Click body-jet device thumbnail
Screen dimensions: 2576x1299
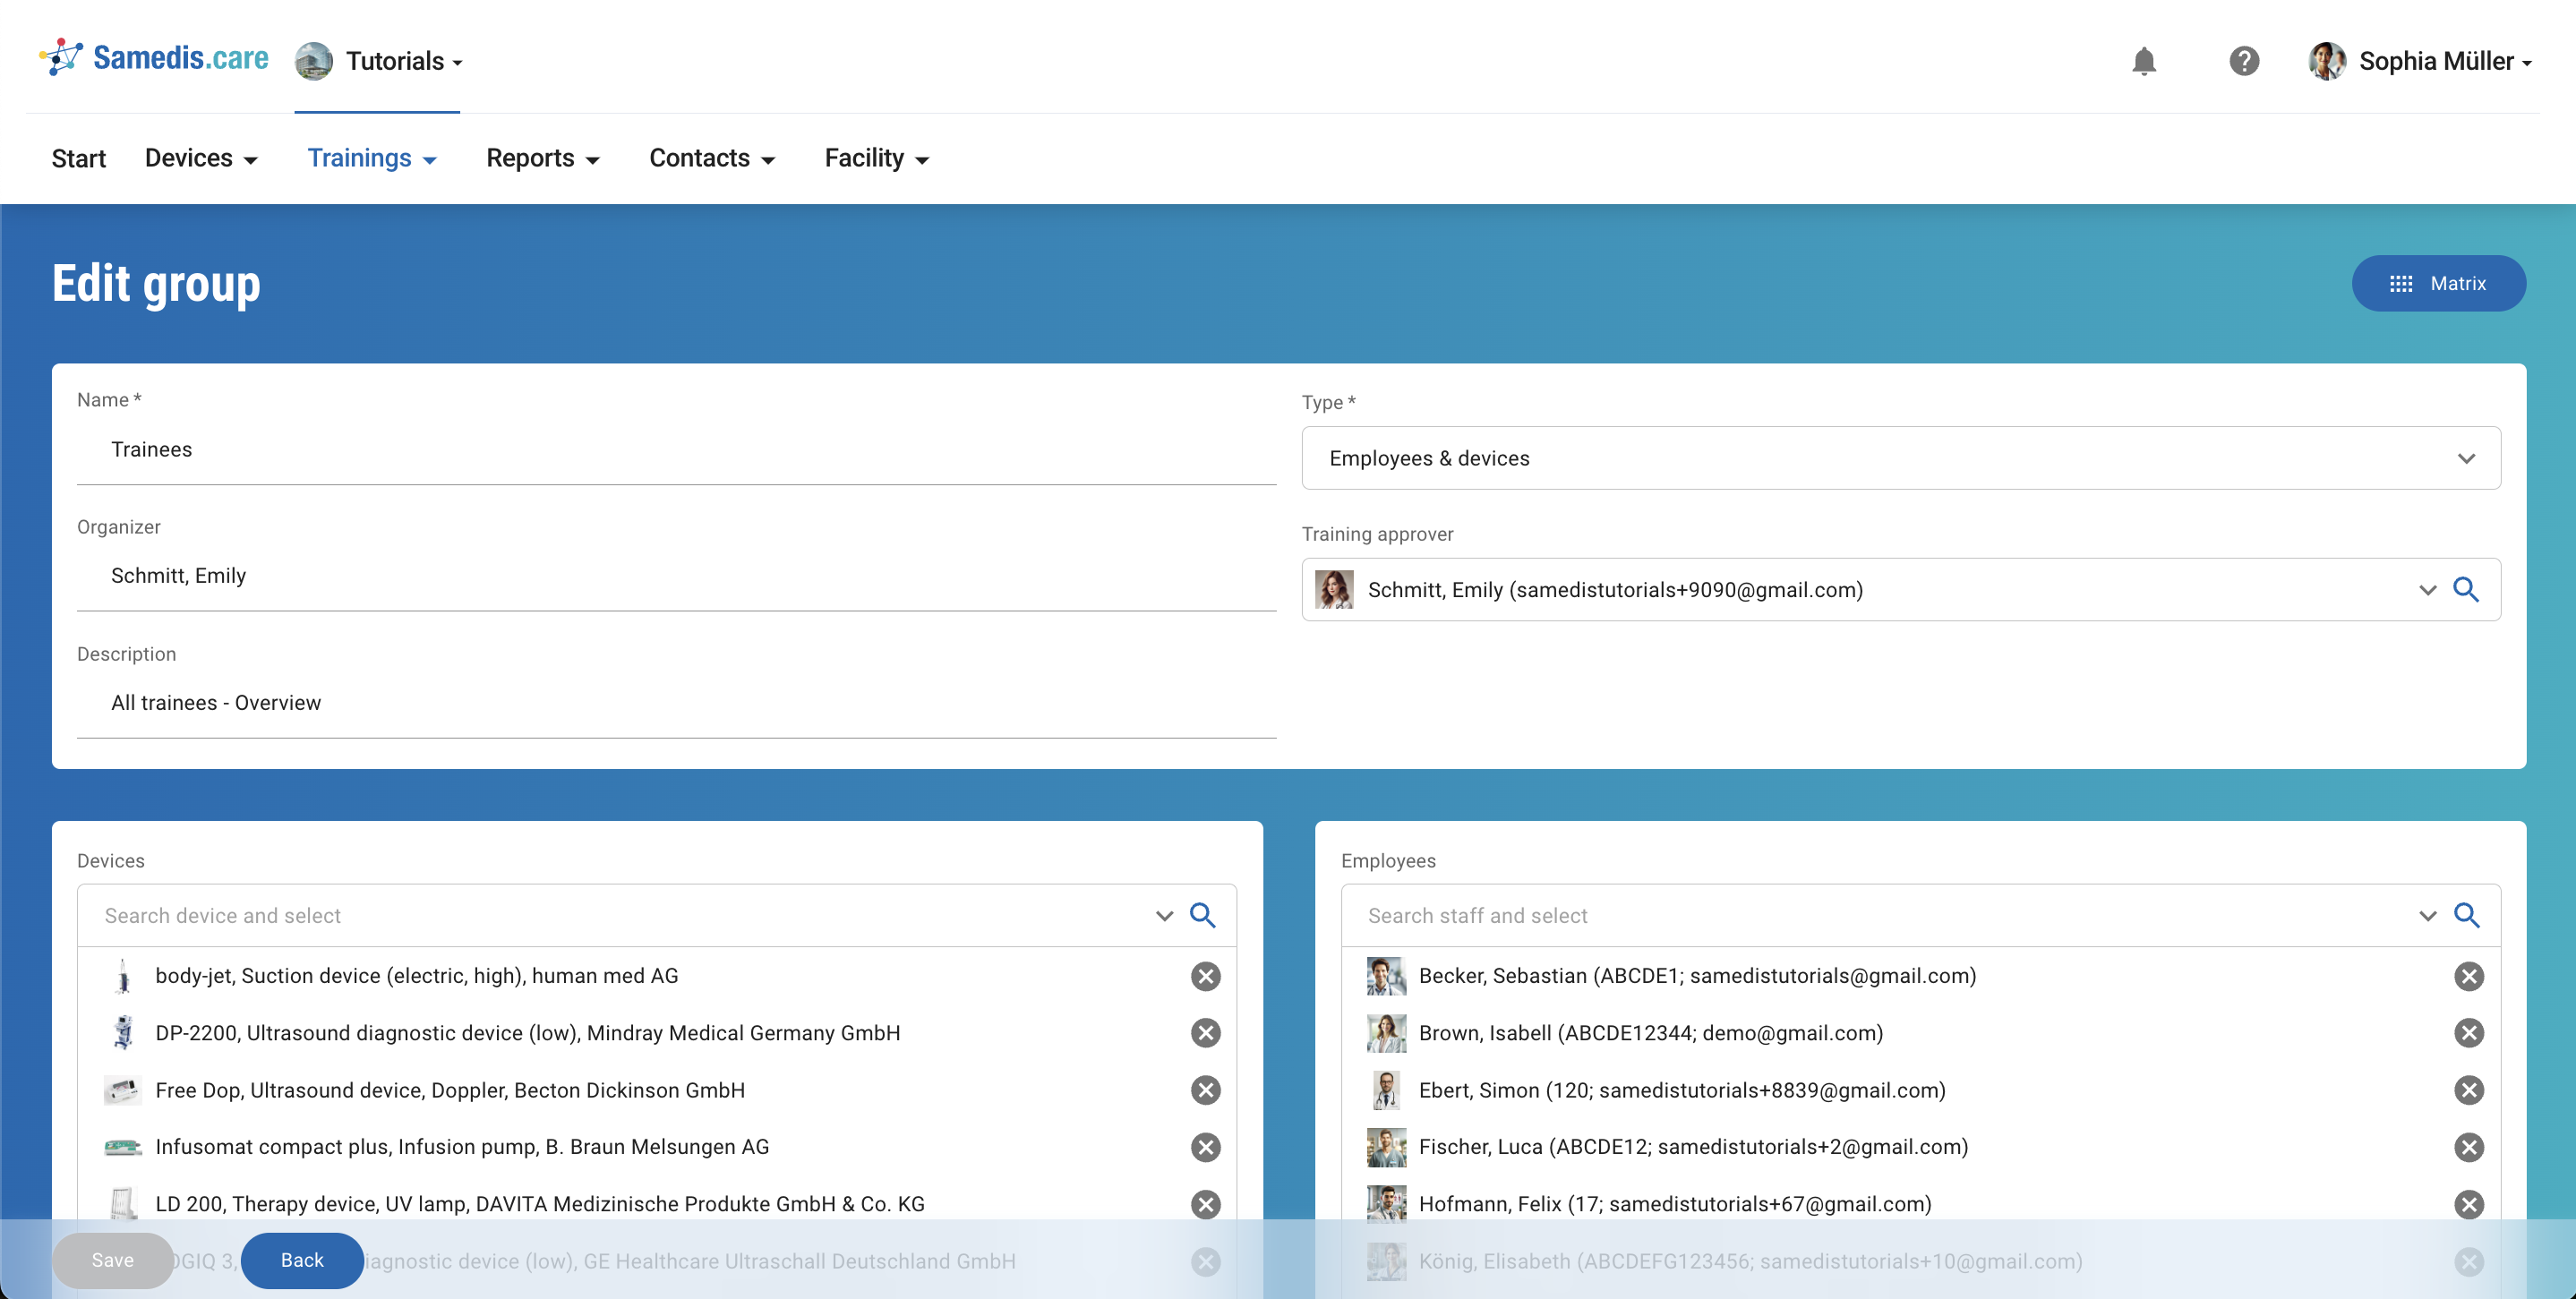click(123, 976)
